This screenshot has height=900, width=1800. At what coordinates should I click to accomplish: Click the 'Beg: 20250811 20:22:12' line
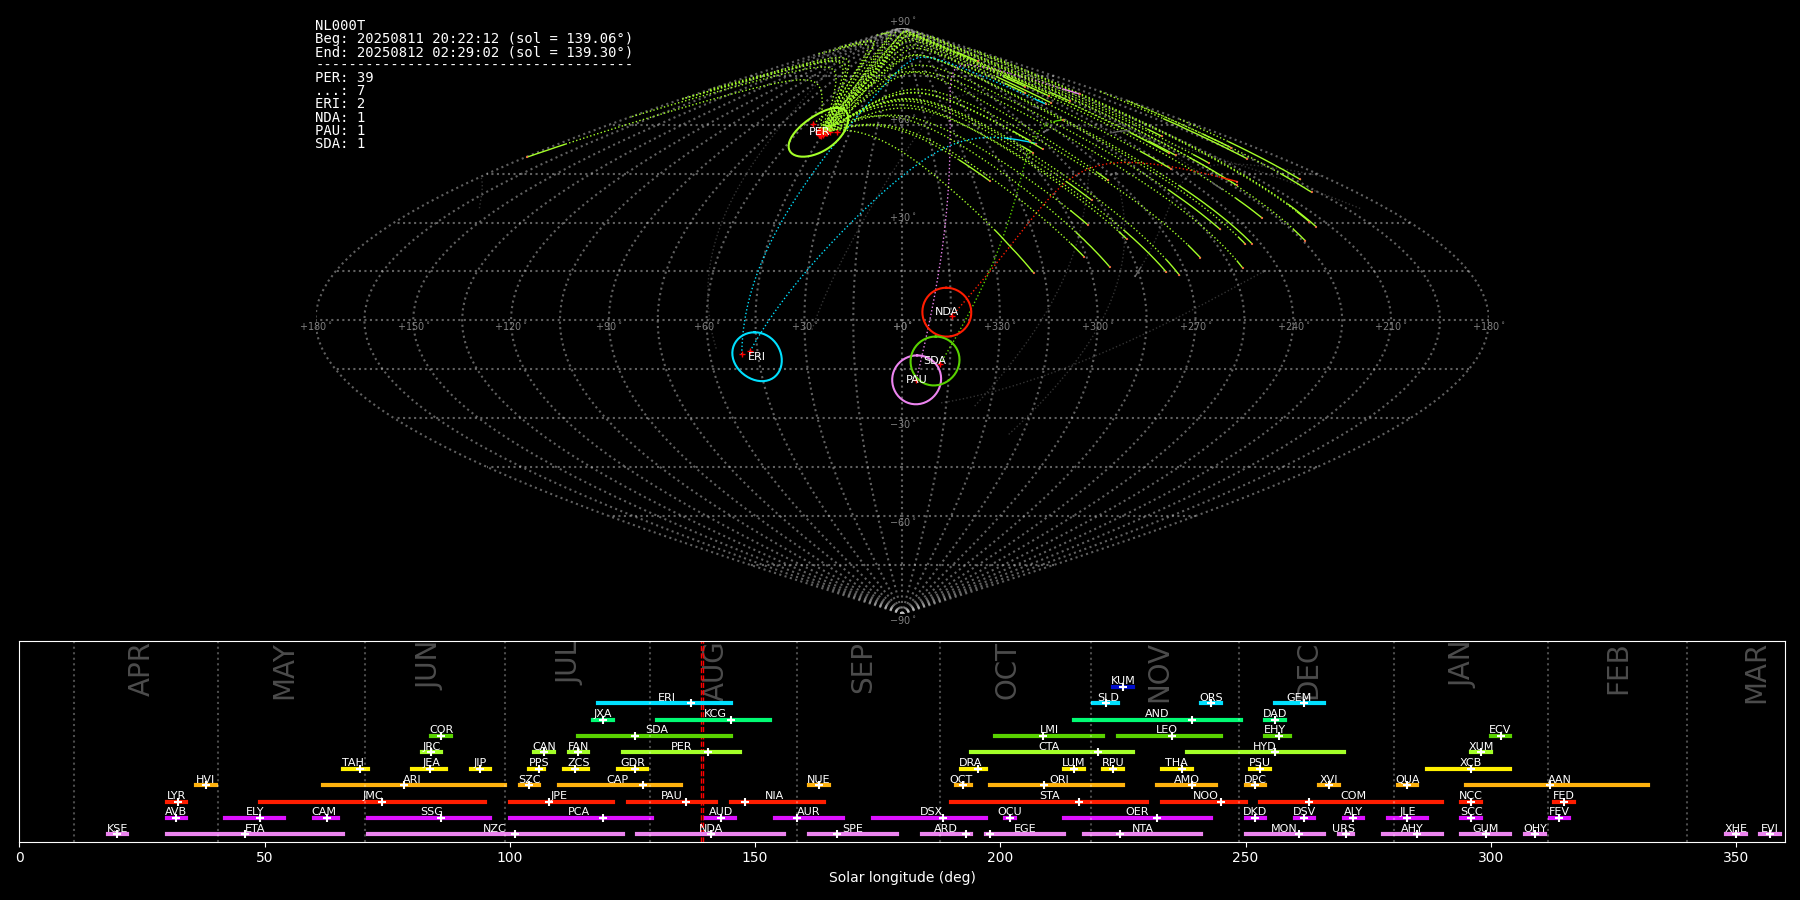474,38
